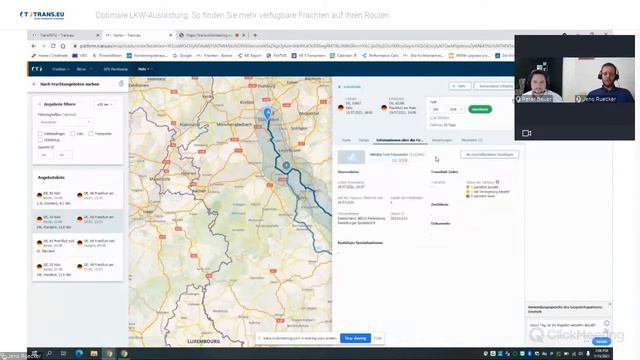Image resolution: width=640 pixels, height=360 pixels.
Task: Click Jens Ruecker's webcam thumbnail
Action: pyautogui.click(x=599, y=80)
